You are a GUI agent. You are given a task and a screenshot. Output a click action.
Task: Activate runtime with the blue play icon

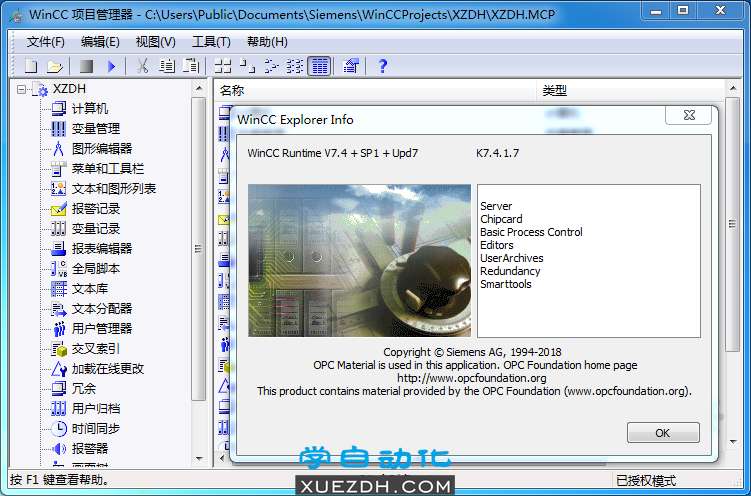[112, 66]
